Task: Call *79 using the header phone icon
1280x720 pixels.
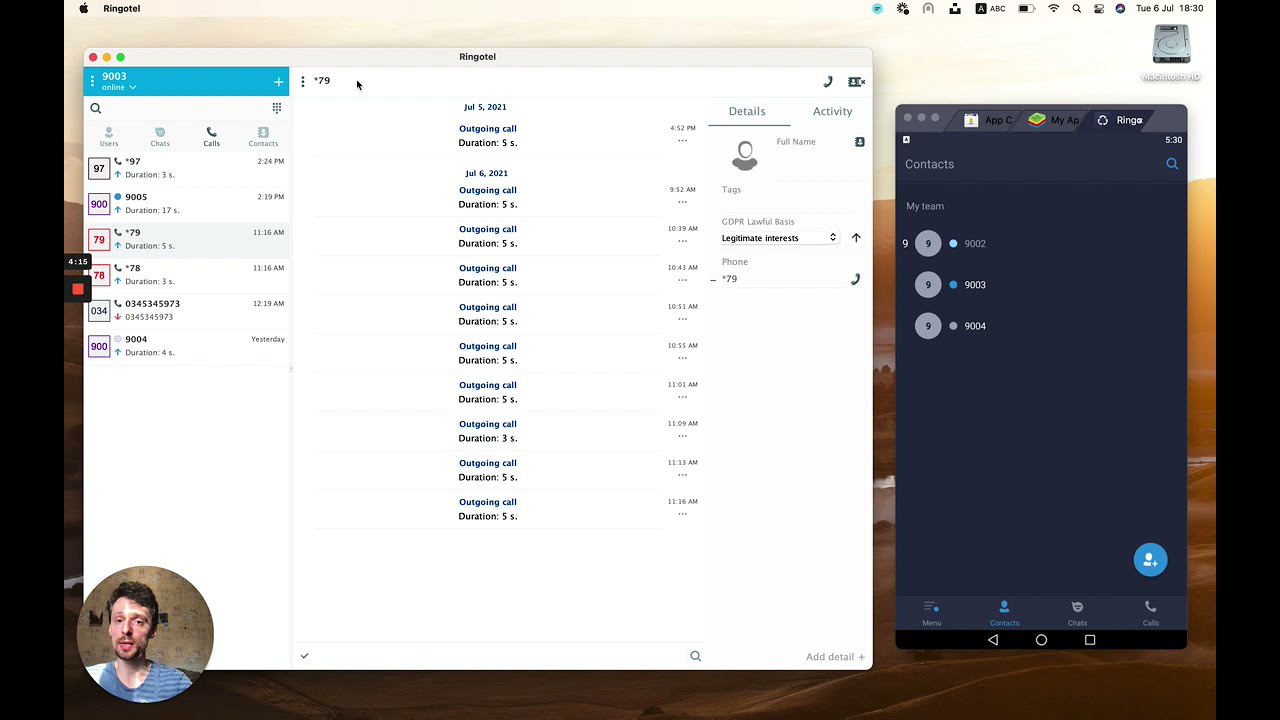Action: click(x=828, y=82)
